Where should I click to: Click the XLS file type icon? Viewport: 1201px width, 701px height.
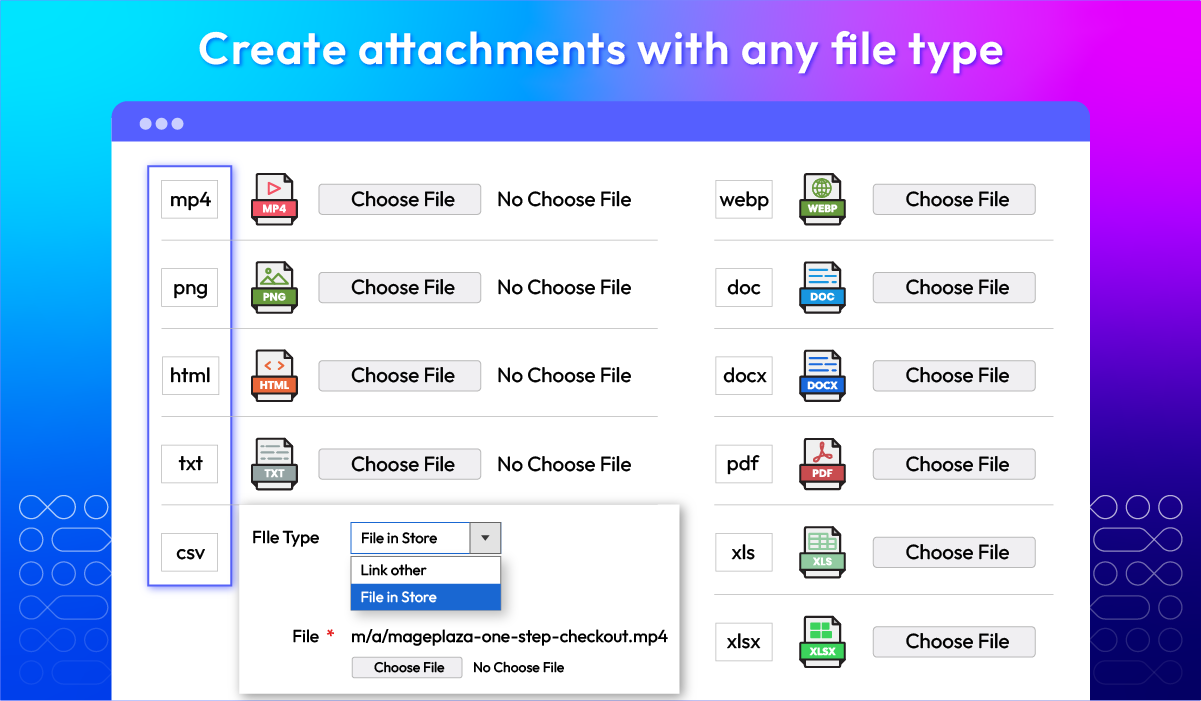coord(822,552)
